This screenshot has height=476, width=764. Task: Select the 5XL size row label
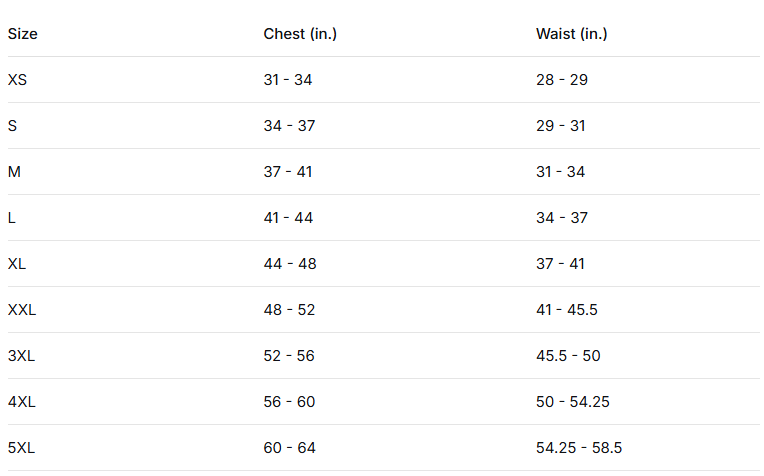coord(21,448)
